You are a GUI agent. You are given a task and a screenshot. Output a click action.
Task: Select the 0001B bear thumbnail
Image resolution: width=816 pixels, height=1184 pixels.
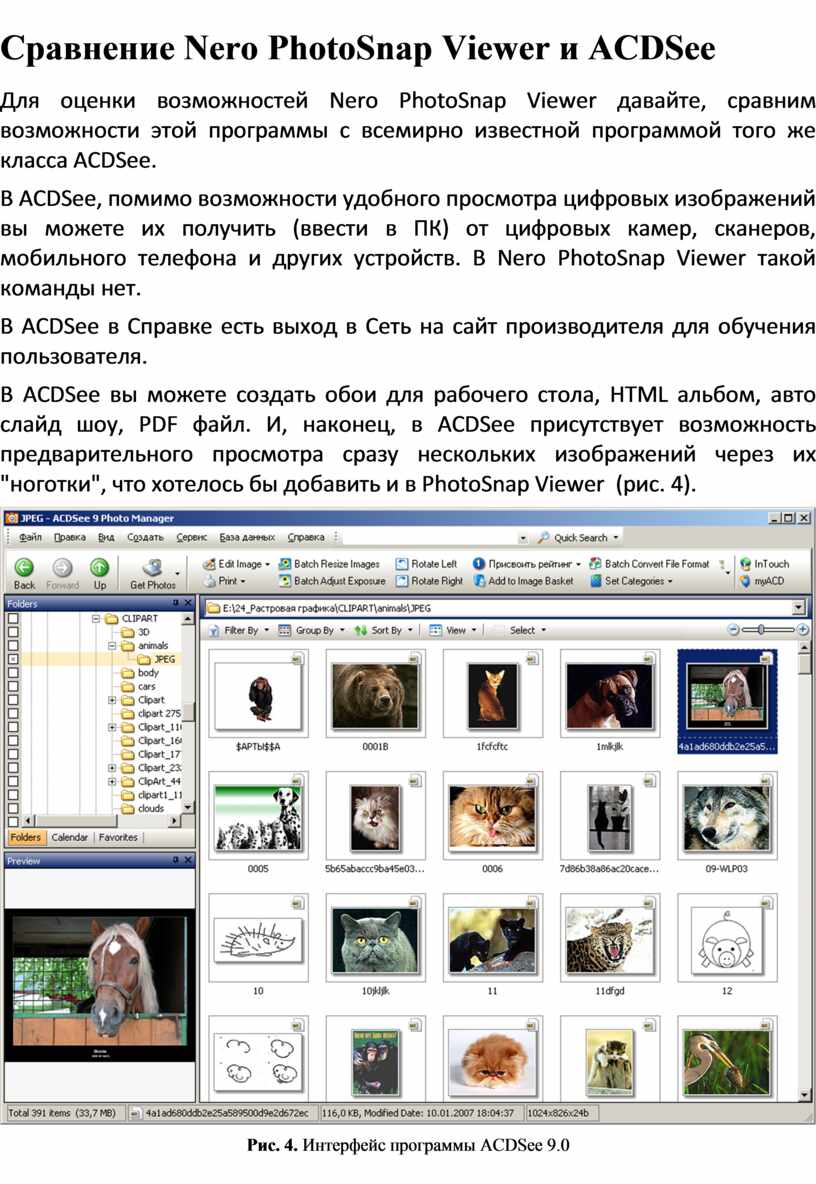pos(375,692)
